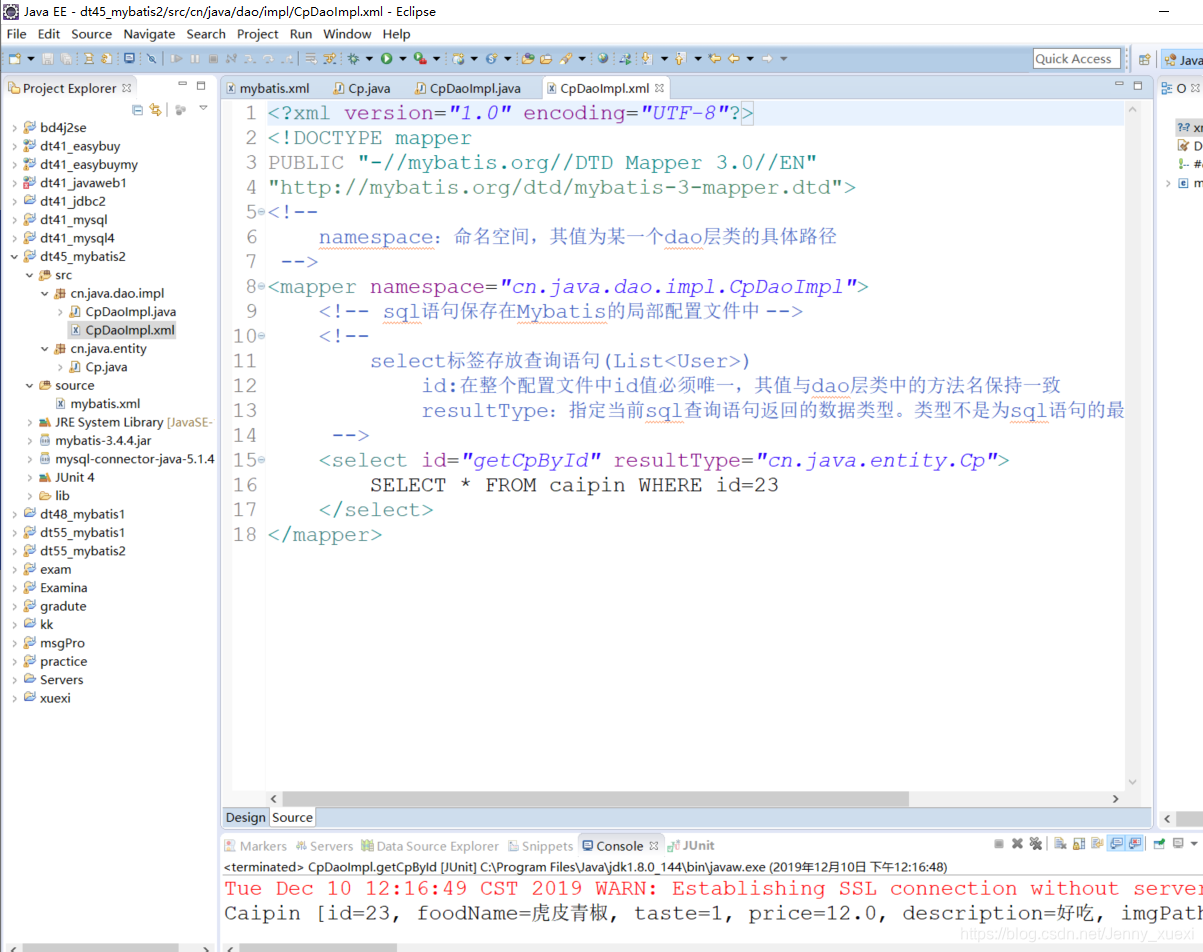Open the Servers view tab
1203x952 pixels.
pos(324,846)
